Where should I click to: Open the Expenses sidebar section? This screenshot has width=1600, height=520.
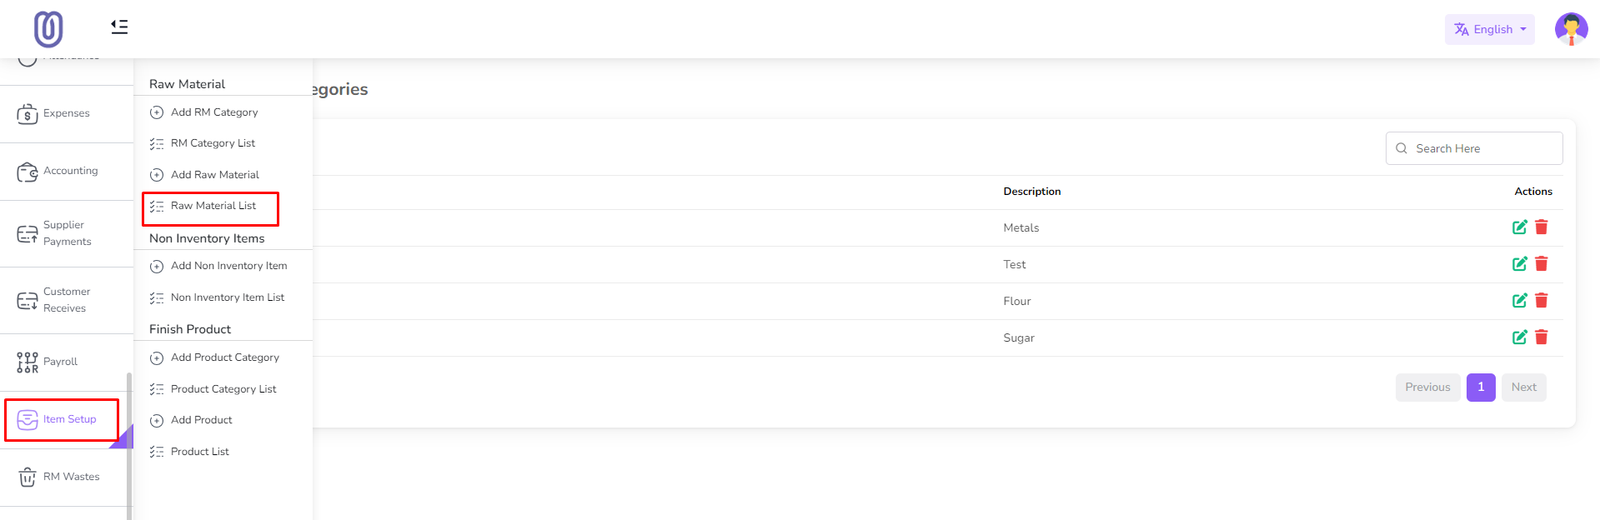click(66, 114)
